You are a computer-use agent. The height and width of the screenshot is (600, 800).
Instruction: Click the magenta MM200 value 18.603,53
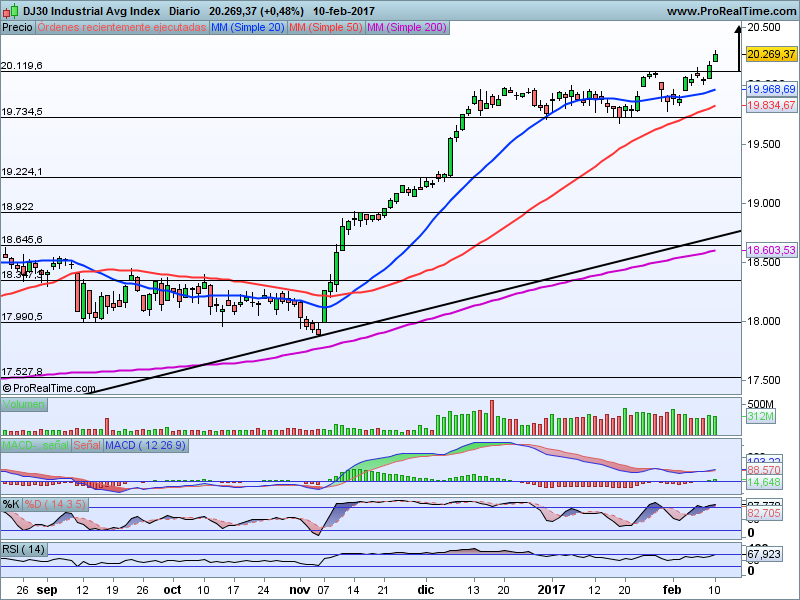771,250
